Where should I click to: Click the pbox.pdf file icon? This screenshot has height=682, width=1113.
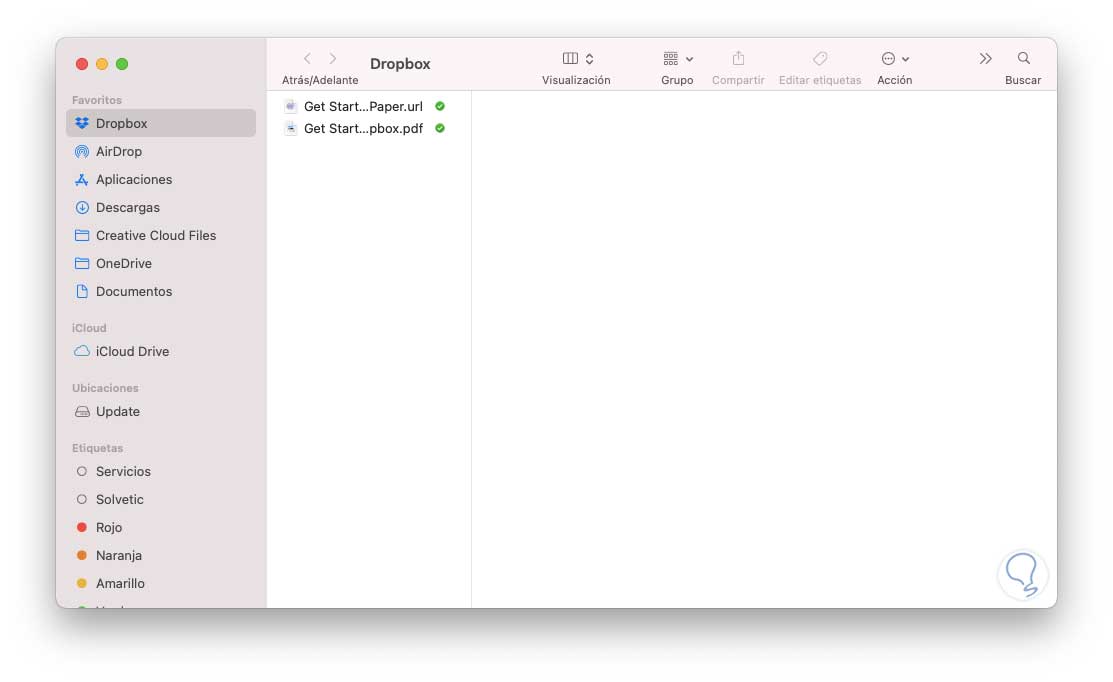click(x=290, y=128)
